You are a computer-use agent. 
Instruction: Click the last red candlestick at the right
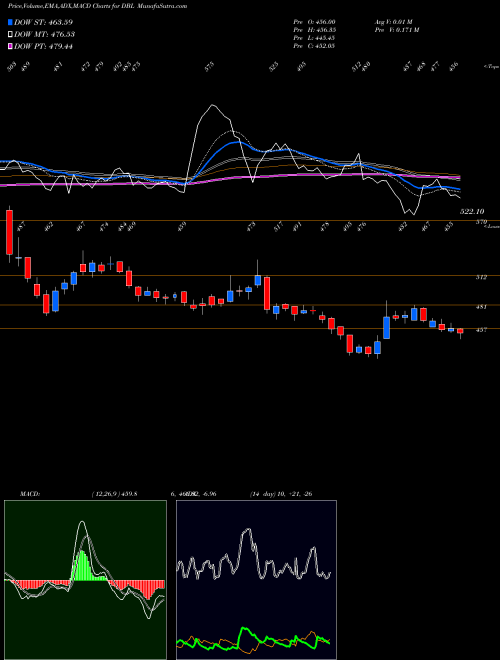(x=460, y=331)
